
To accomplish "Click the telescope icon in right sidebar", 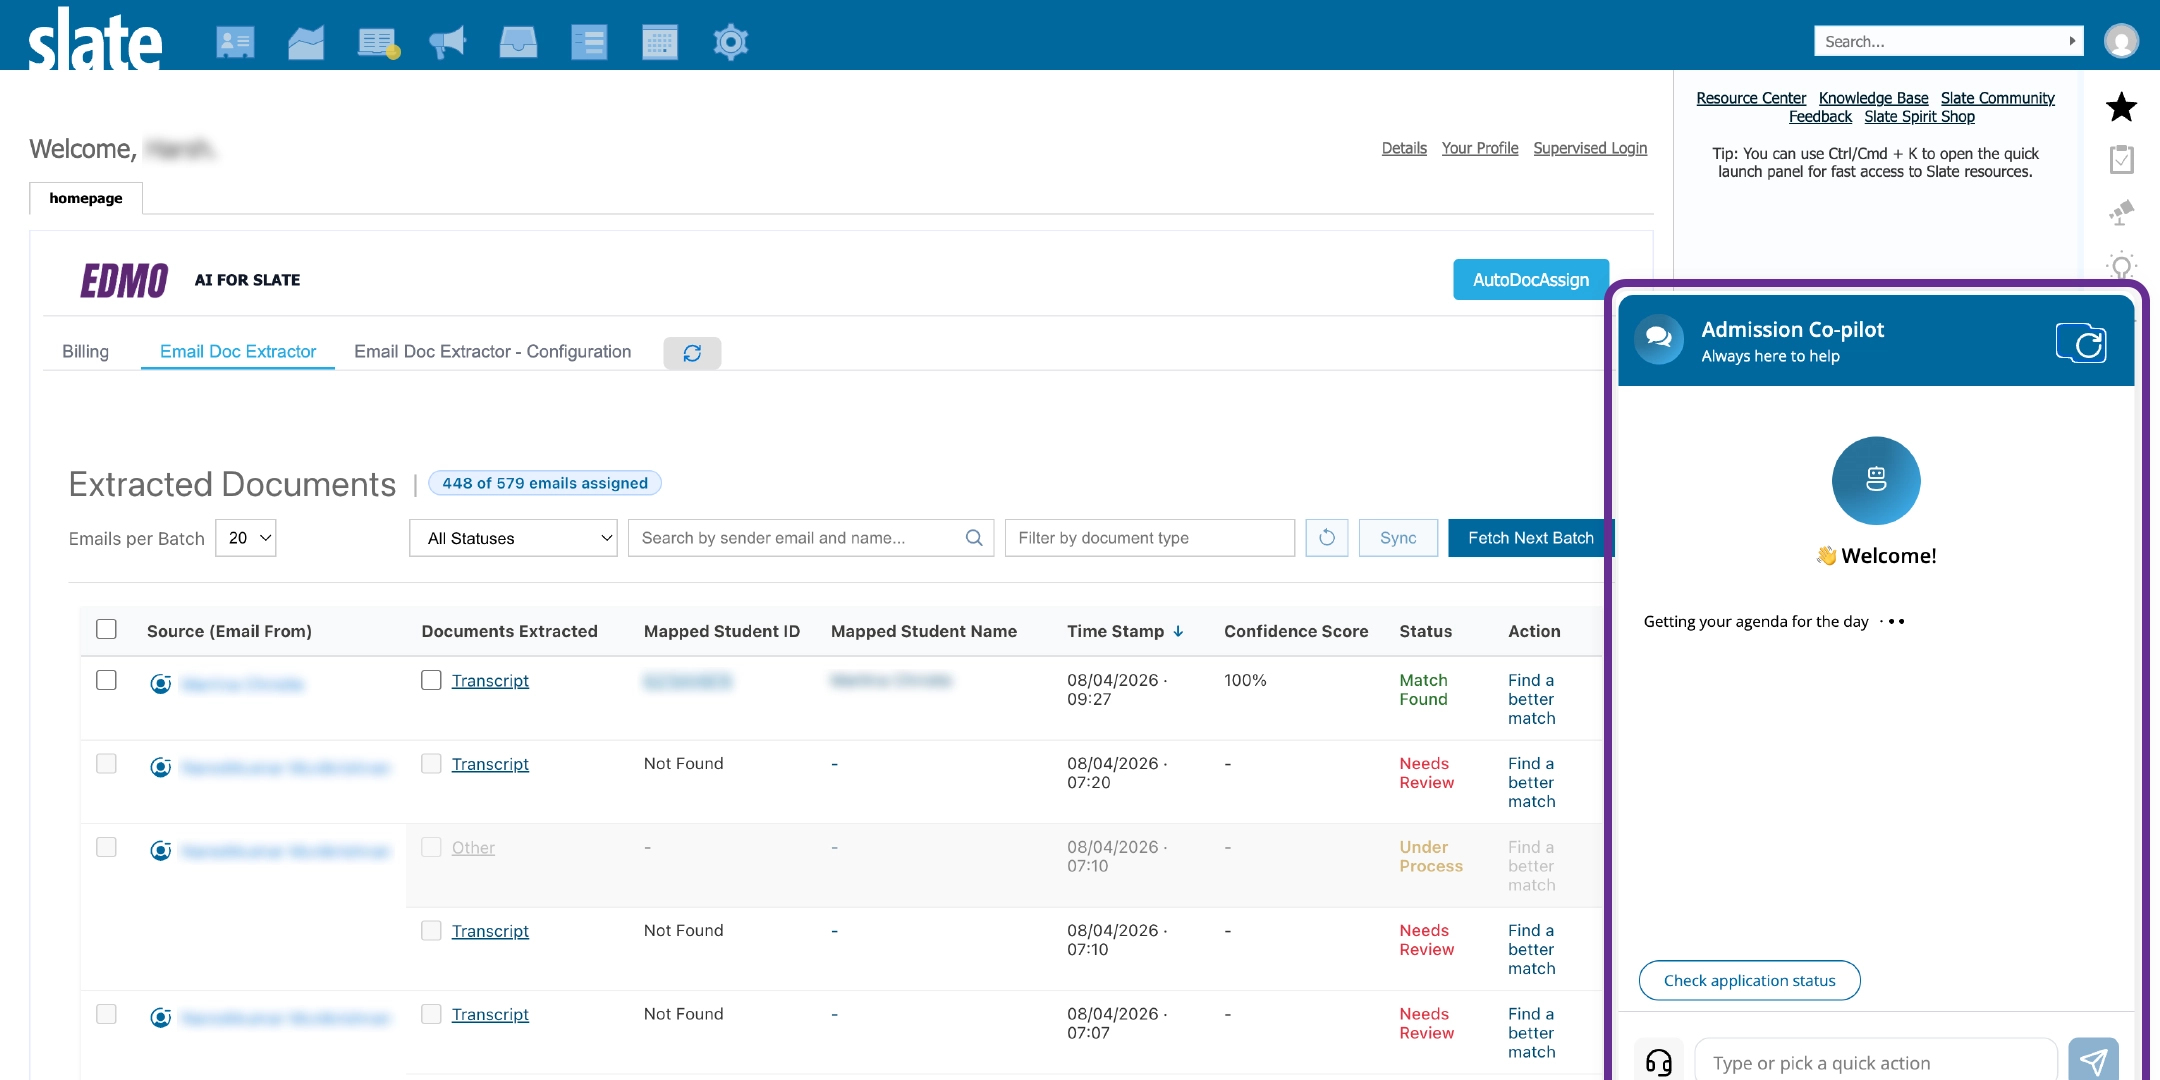I will (2121, 212).
